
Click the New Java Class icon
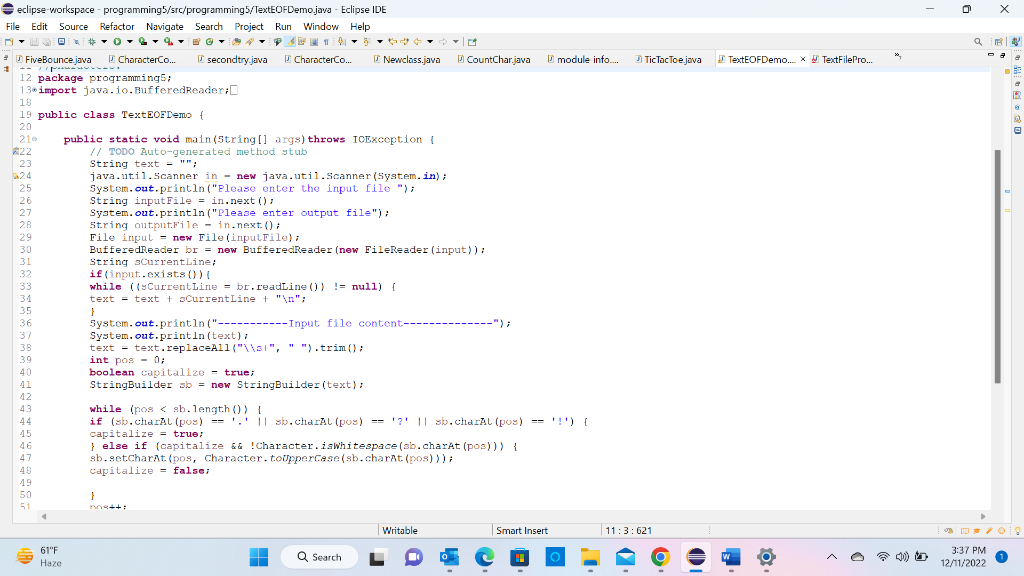[x=209, y=42]
